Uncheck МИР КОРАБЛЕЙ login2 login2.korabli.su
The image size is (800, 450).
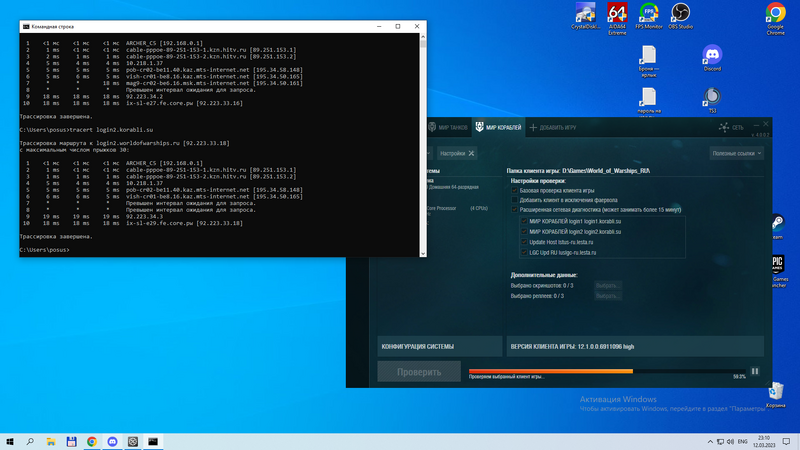tap(524, 232)
